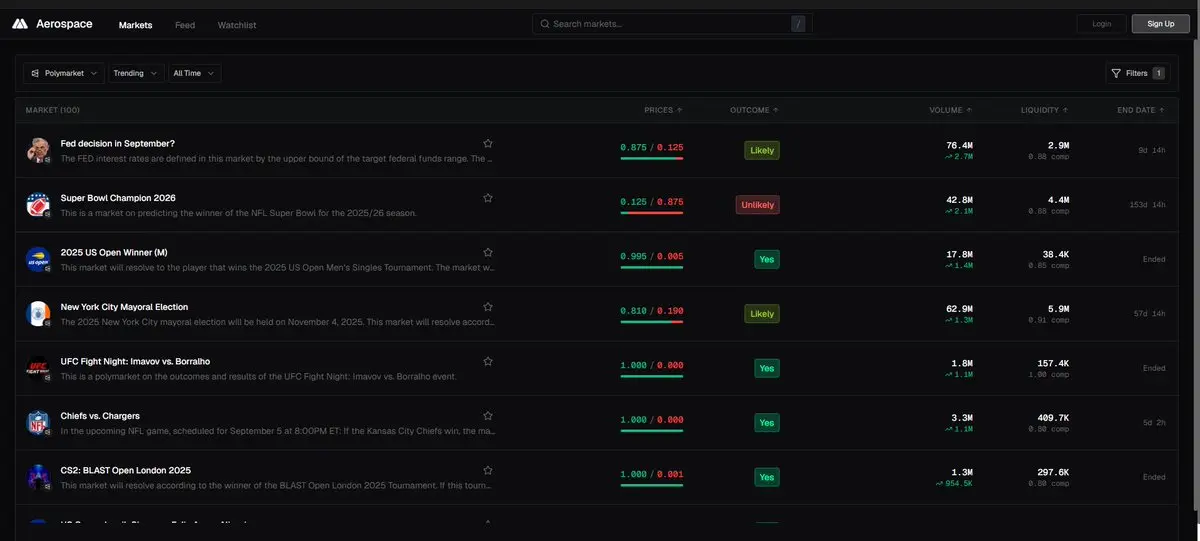Viewport: 1200px width, 541px height.
Task: Sort by the Outcome column header
Action: (754, 110)
